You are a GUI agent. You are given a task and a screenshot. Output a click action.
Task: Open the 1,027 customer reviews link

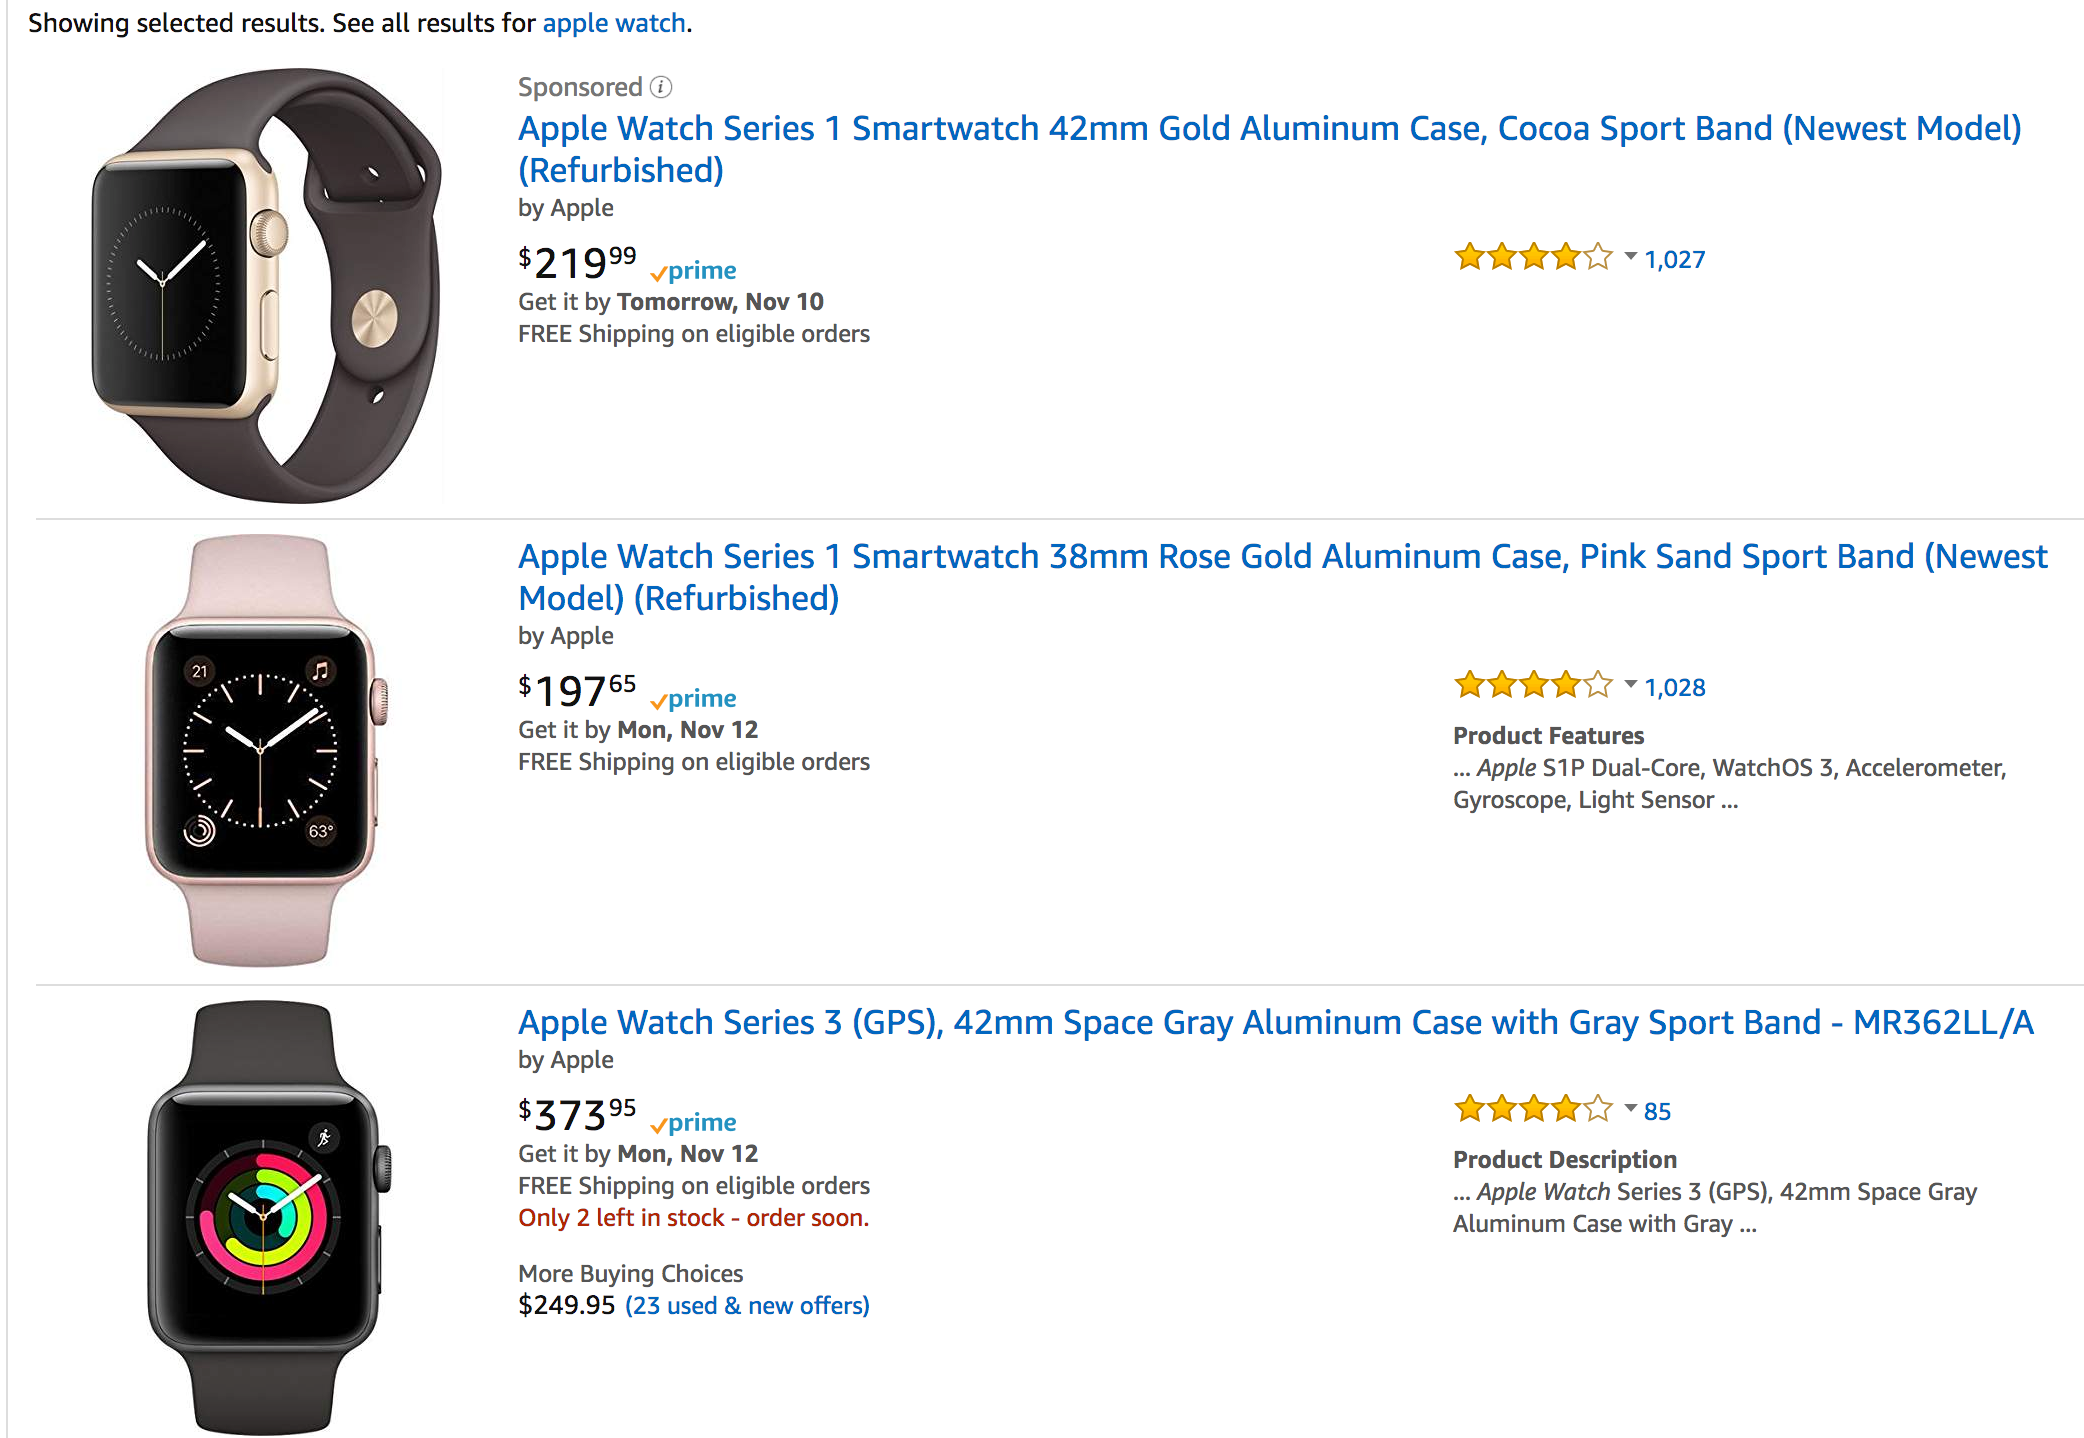coord(1675,260)
